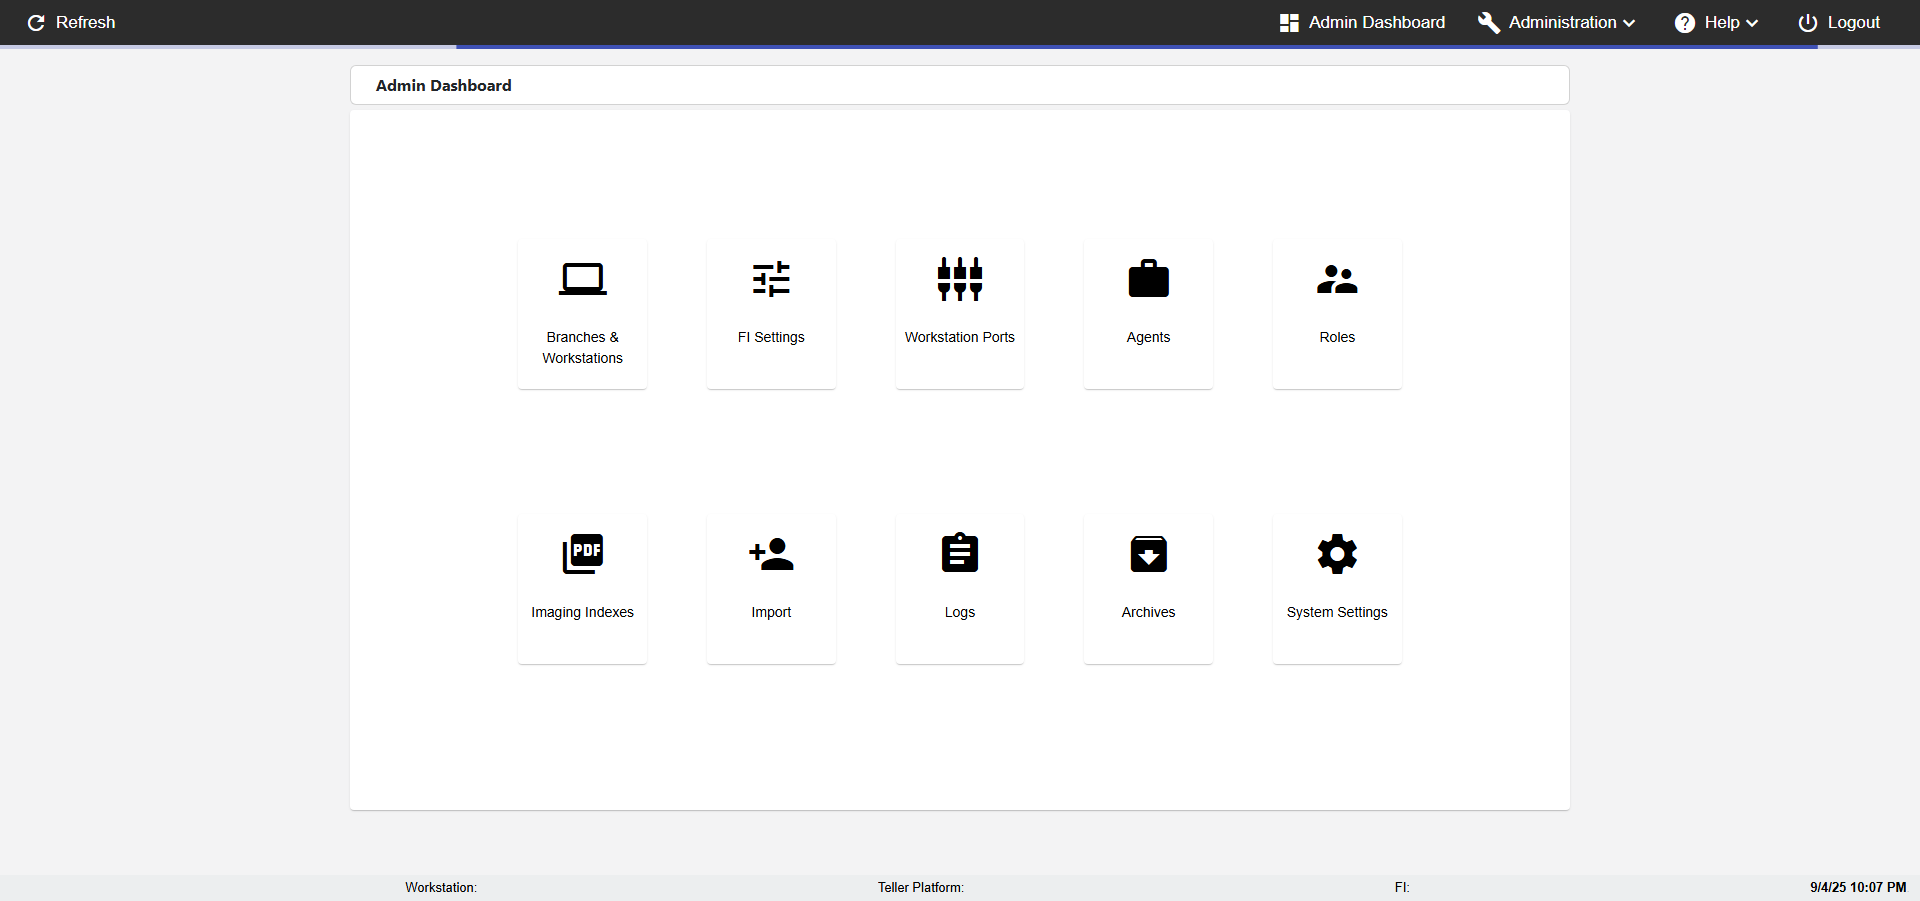The width and height of the screenshot is (1920, 901).
Task: Expand the Help dropdown chevron
Action: click(x=1752, y=23)
